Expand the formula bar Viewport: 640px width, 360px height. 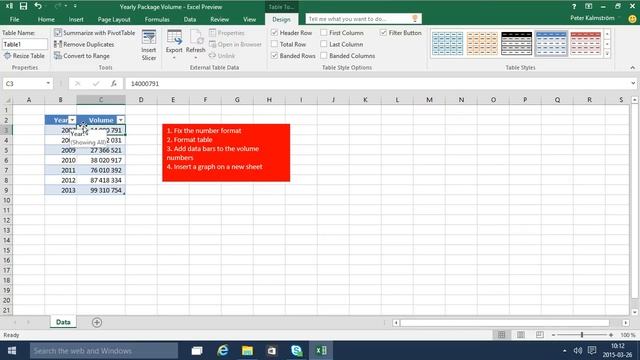633,83
